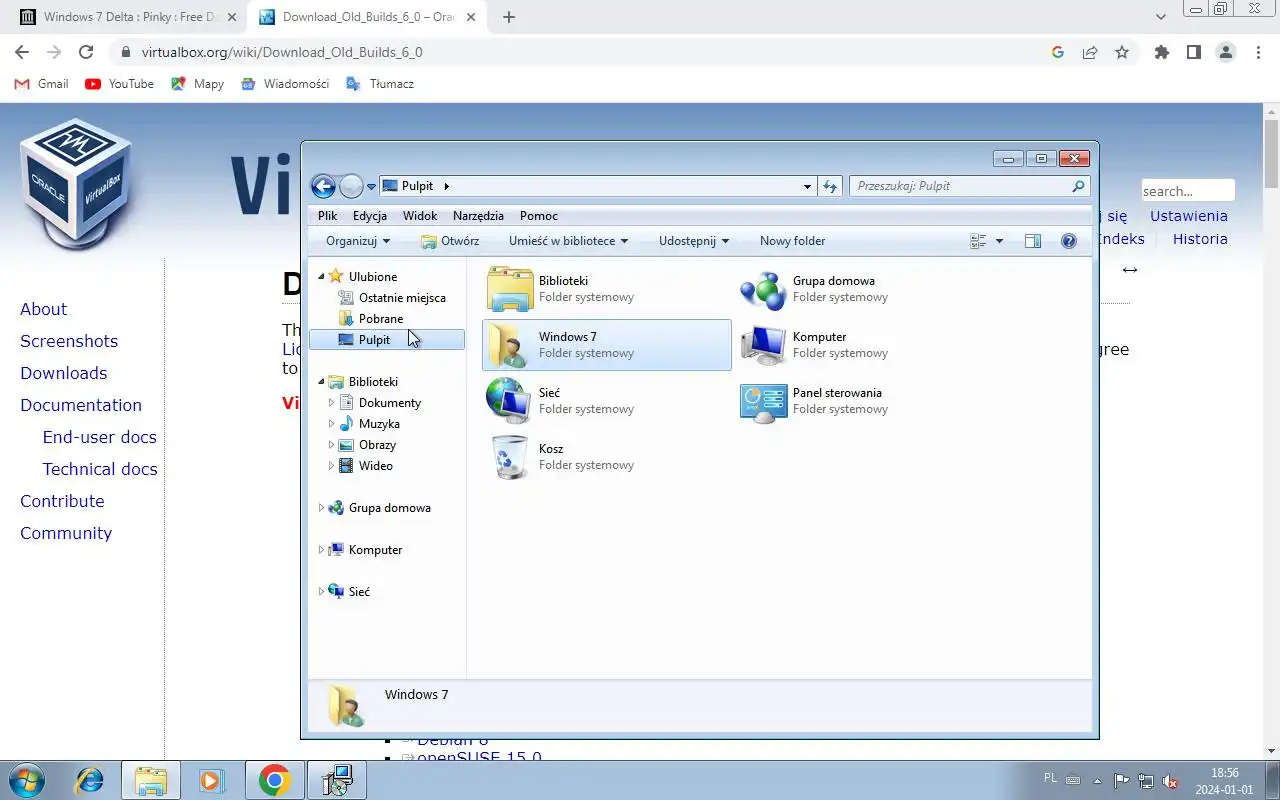Click the muted volume tray icon
The image size is (1280, 800).
coord(1170,781)
